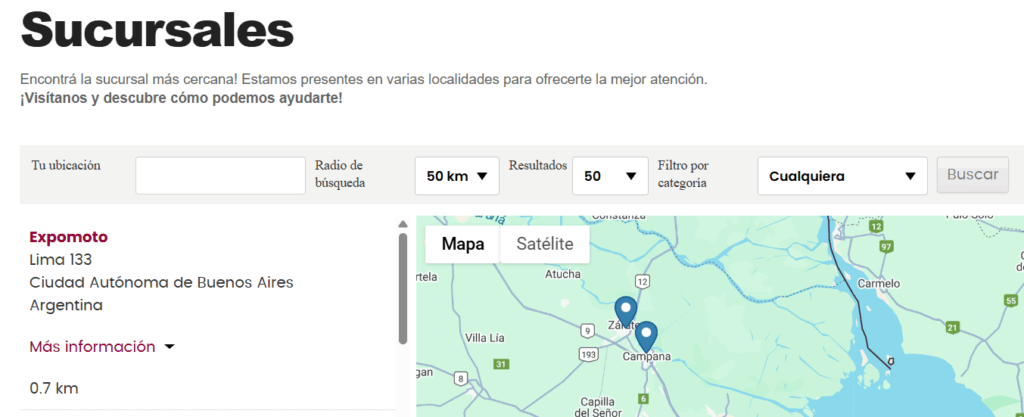Click the green Route 31 marker
The width and height of the screenshot is (1024, 417).
(502, 363)
